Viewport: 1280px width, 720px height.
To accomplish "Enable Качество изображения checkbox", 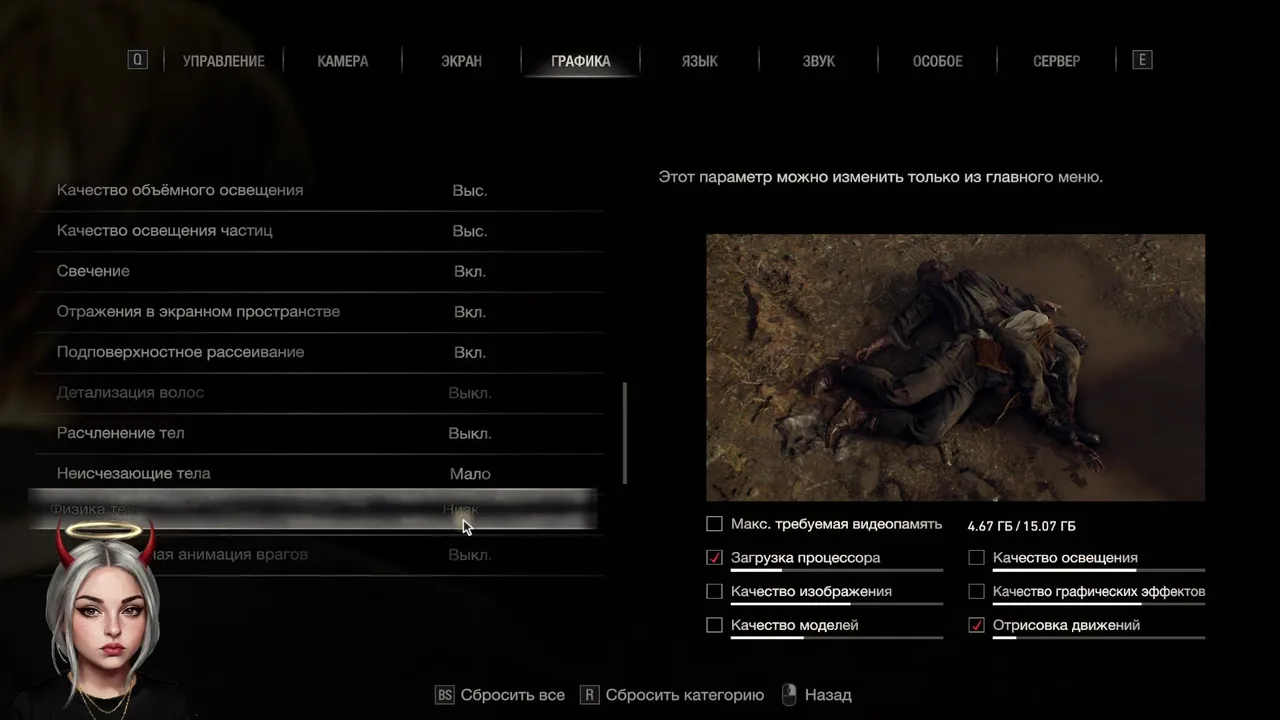I will 714,592.
